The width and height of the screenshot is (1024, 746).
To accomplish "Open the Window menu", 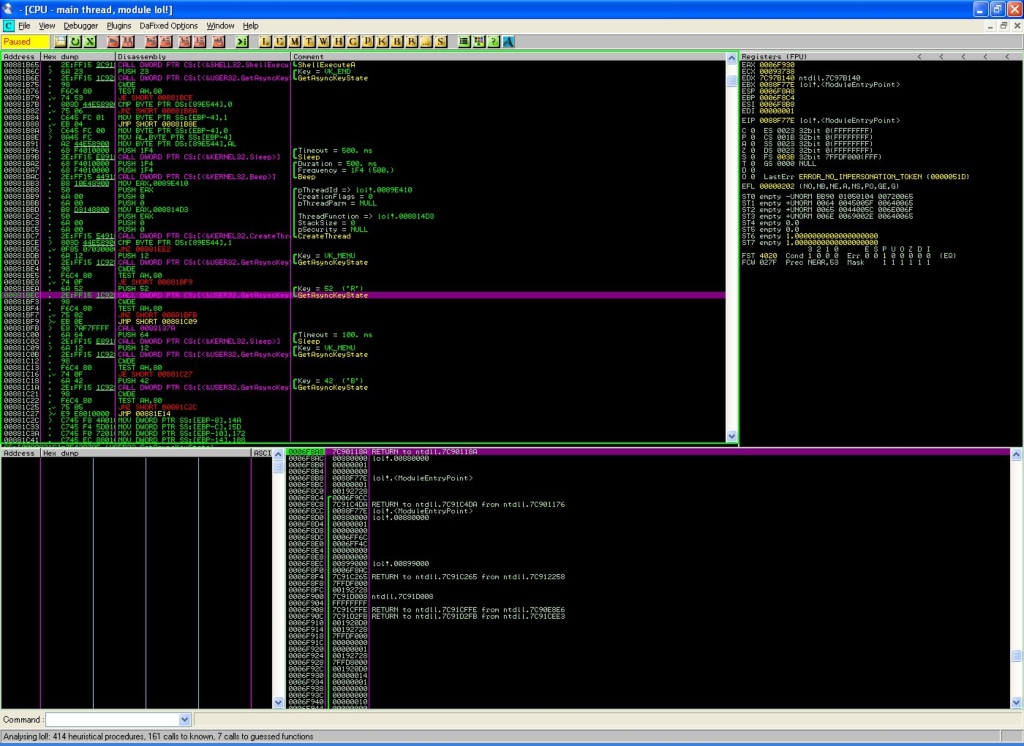I will pos(220,26).
